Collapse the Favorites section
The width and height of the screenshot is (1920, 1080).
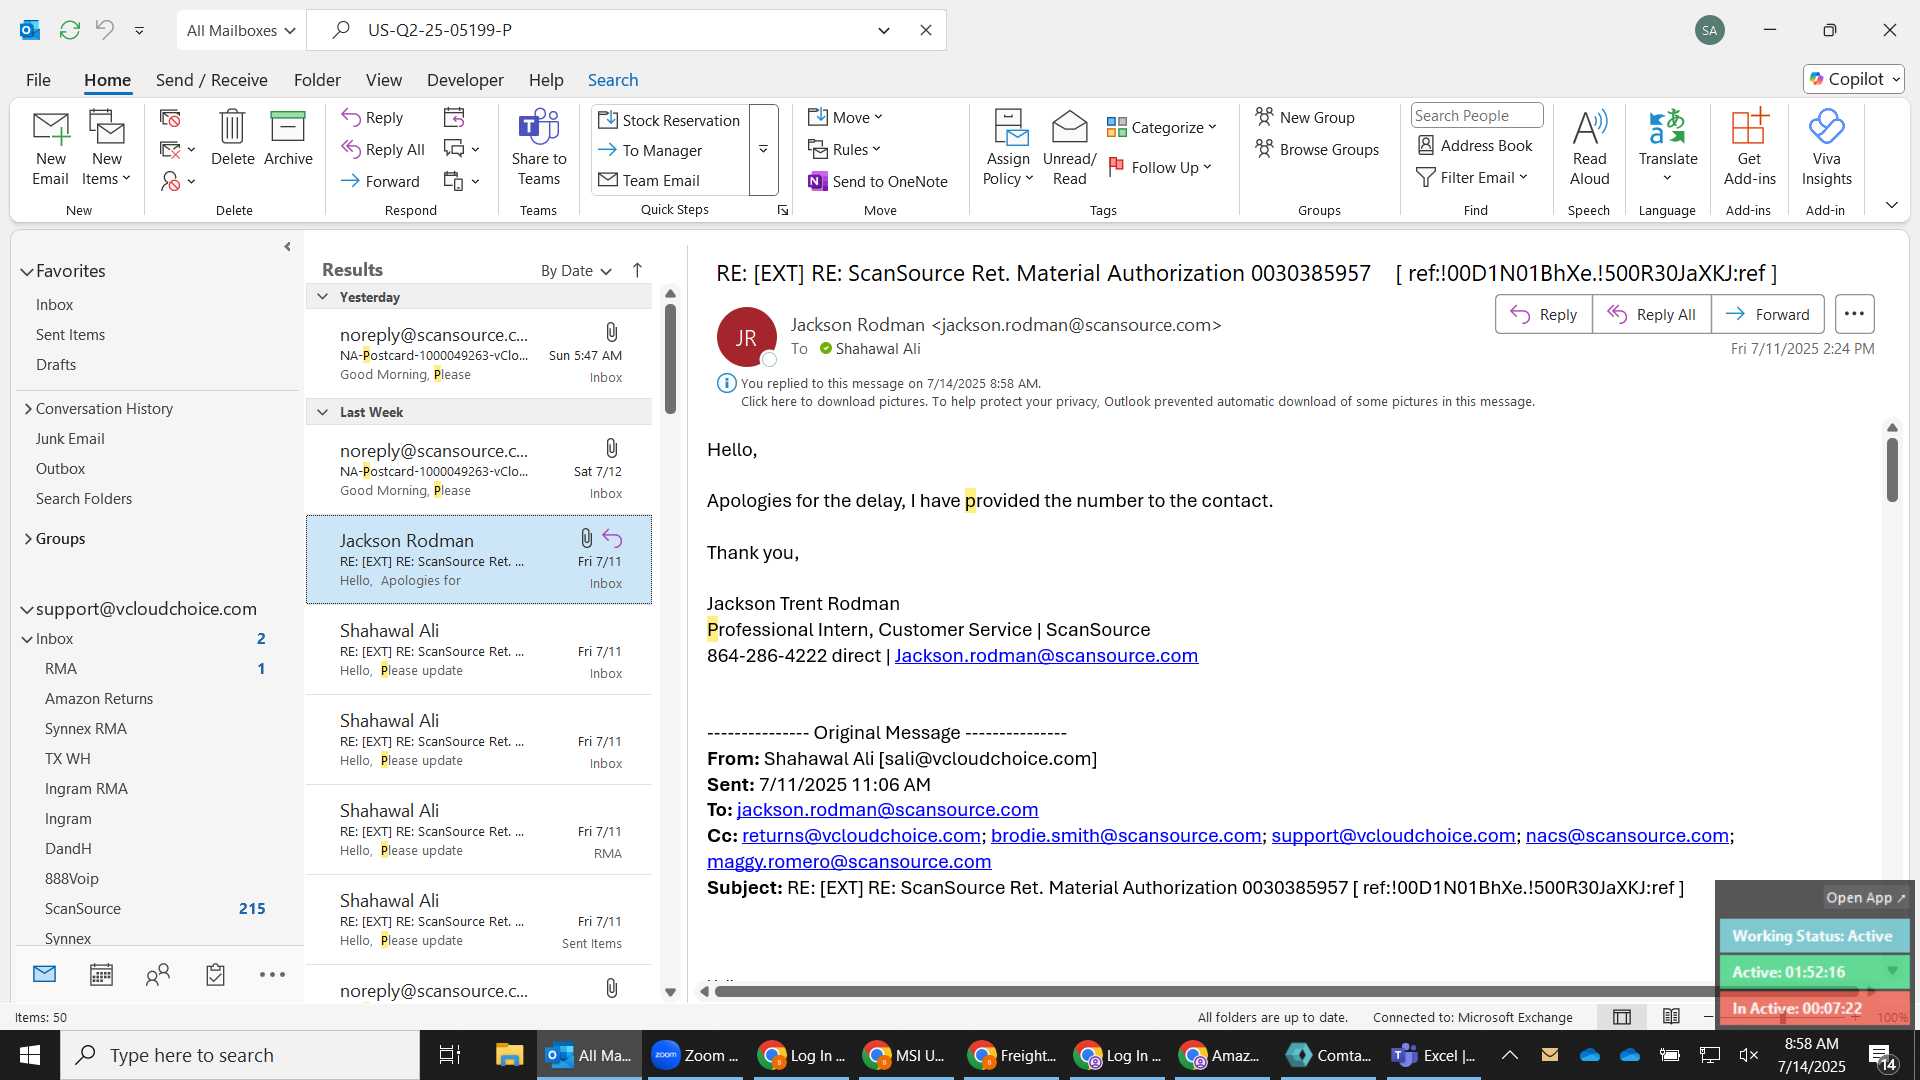[x=27, y=271]
